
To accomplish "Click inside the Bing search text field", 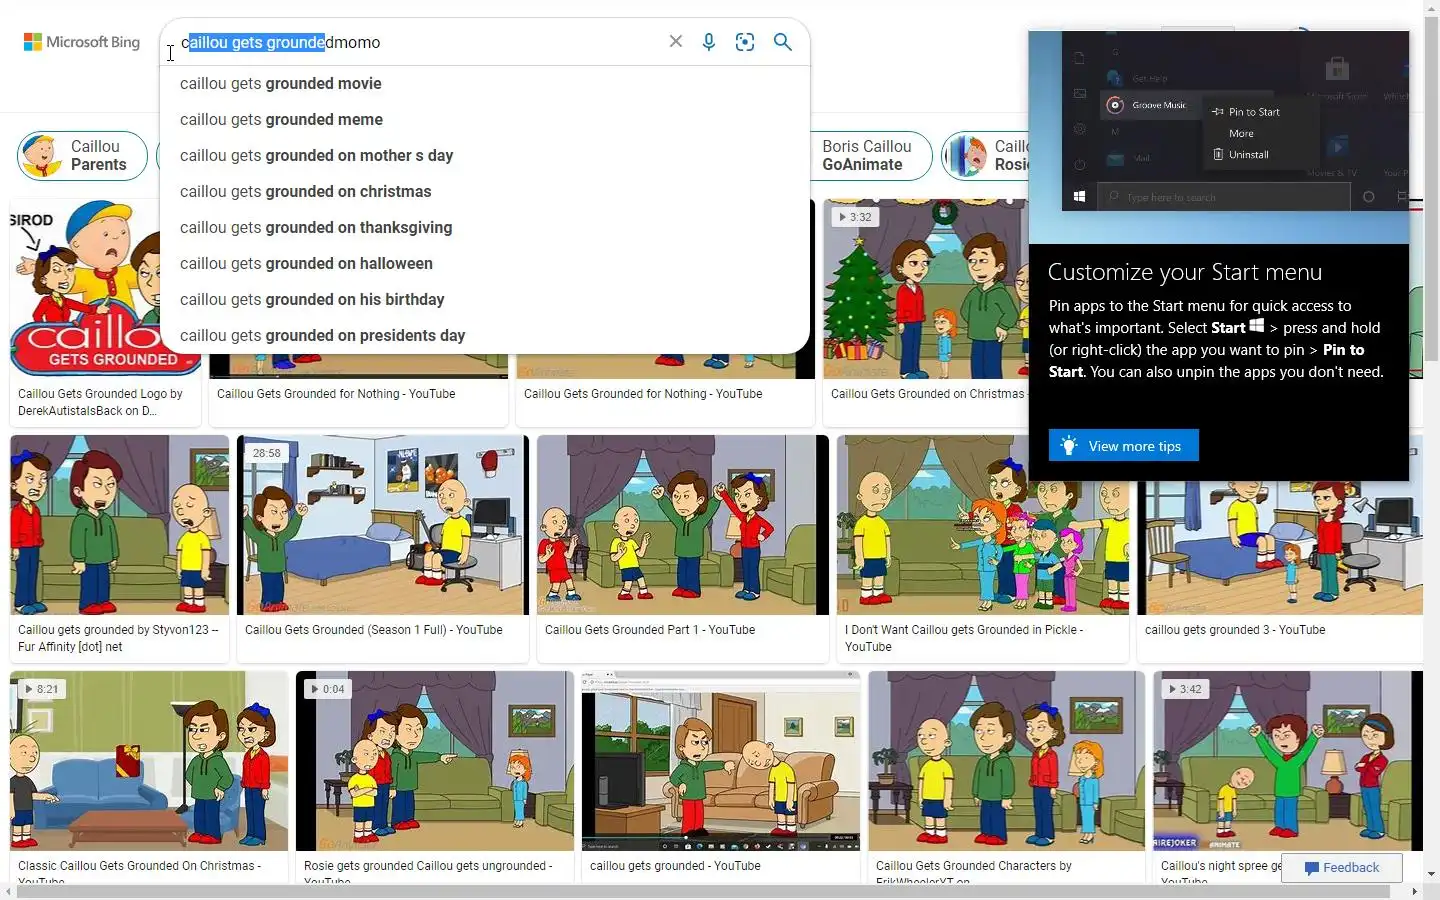I will (420, 42).
